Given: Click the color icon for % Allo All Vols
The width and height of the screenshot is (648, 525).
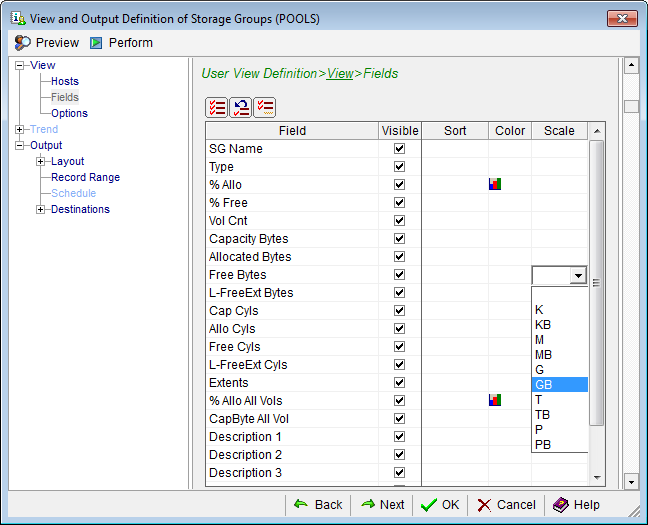Looking at the screenshot, I should pos(494,400).
